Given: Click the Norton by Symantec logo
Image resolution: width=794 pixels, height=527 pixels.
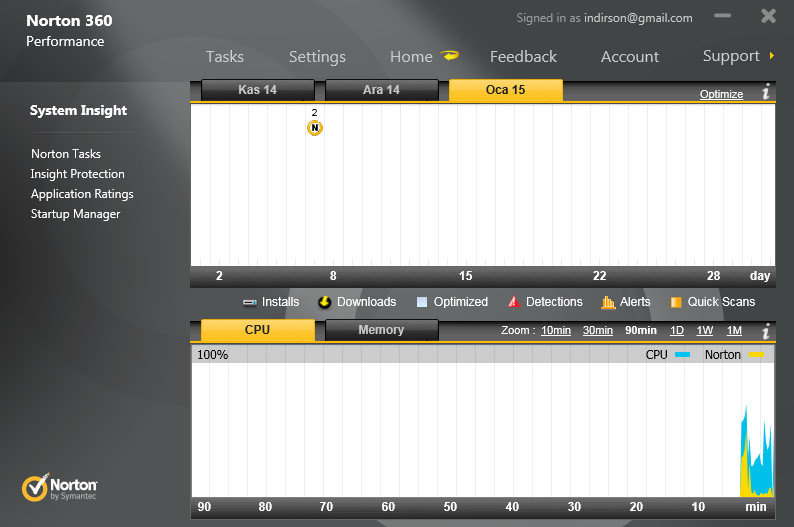Looking at the screenshot, I should [x=59, y=488].
